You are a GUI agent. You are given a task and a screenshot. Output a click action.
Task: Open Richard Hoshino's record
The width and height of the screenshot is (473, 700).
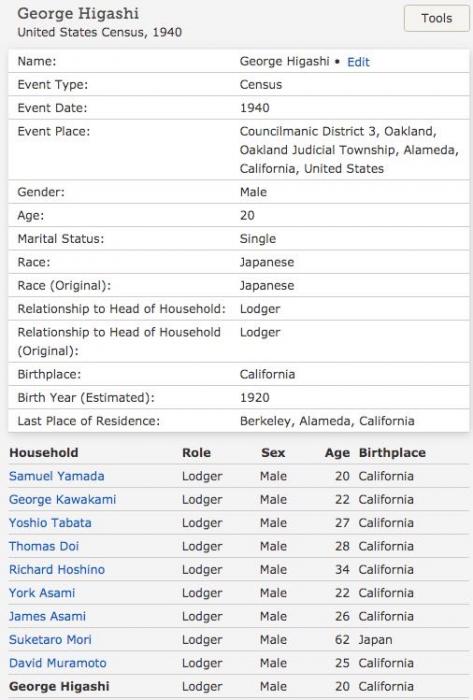coord(57,570)
